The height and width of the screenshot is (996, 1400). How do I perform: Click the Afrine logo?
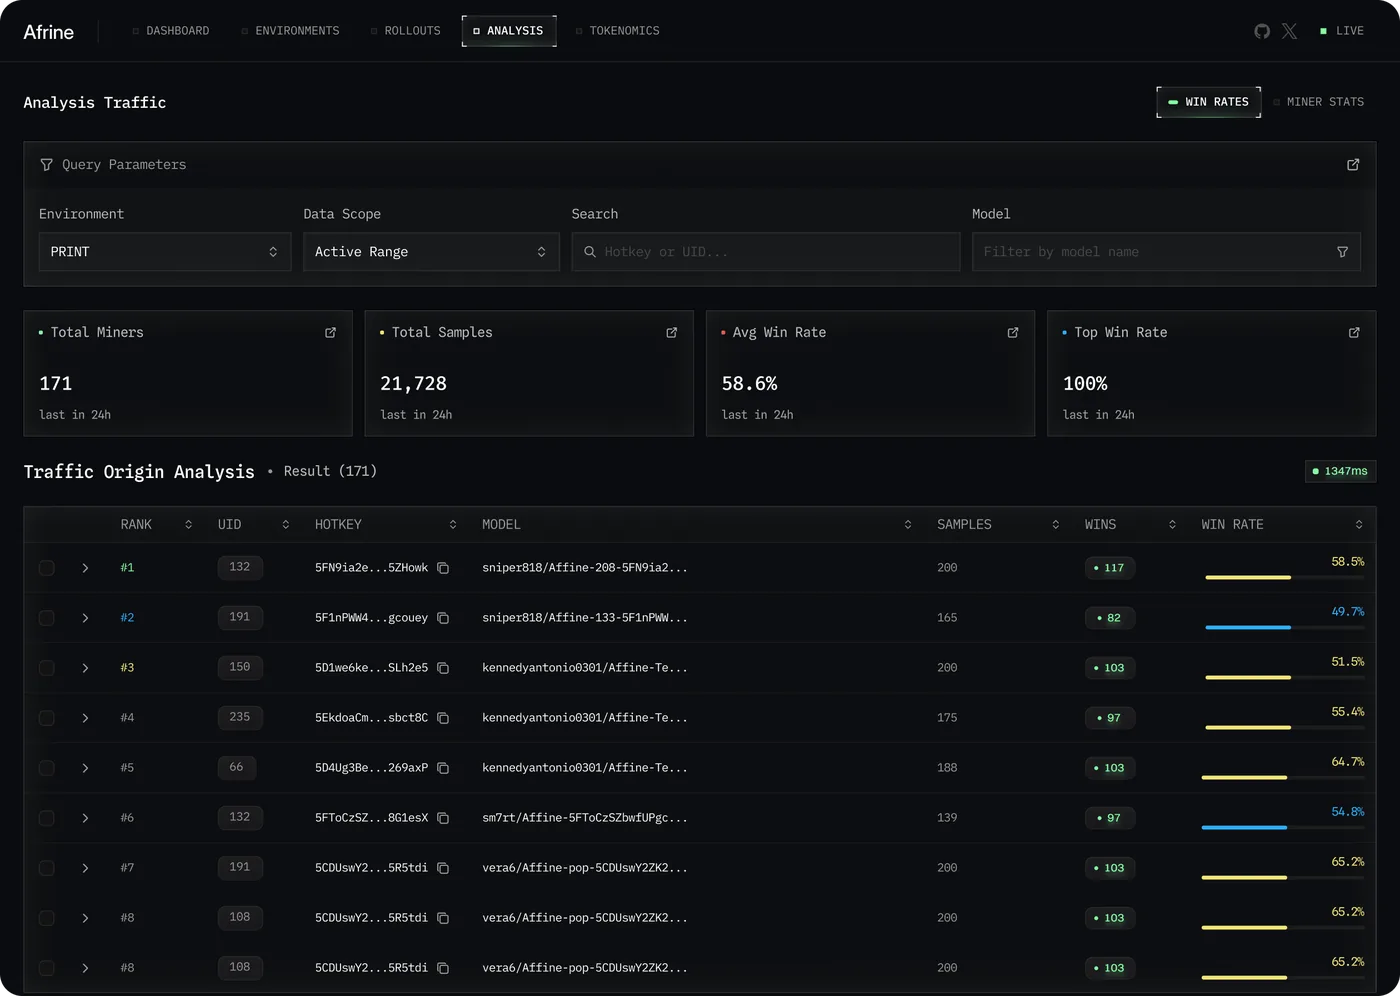click(x=49, y=32)
